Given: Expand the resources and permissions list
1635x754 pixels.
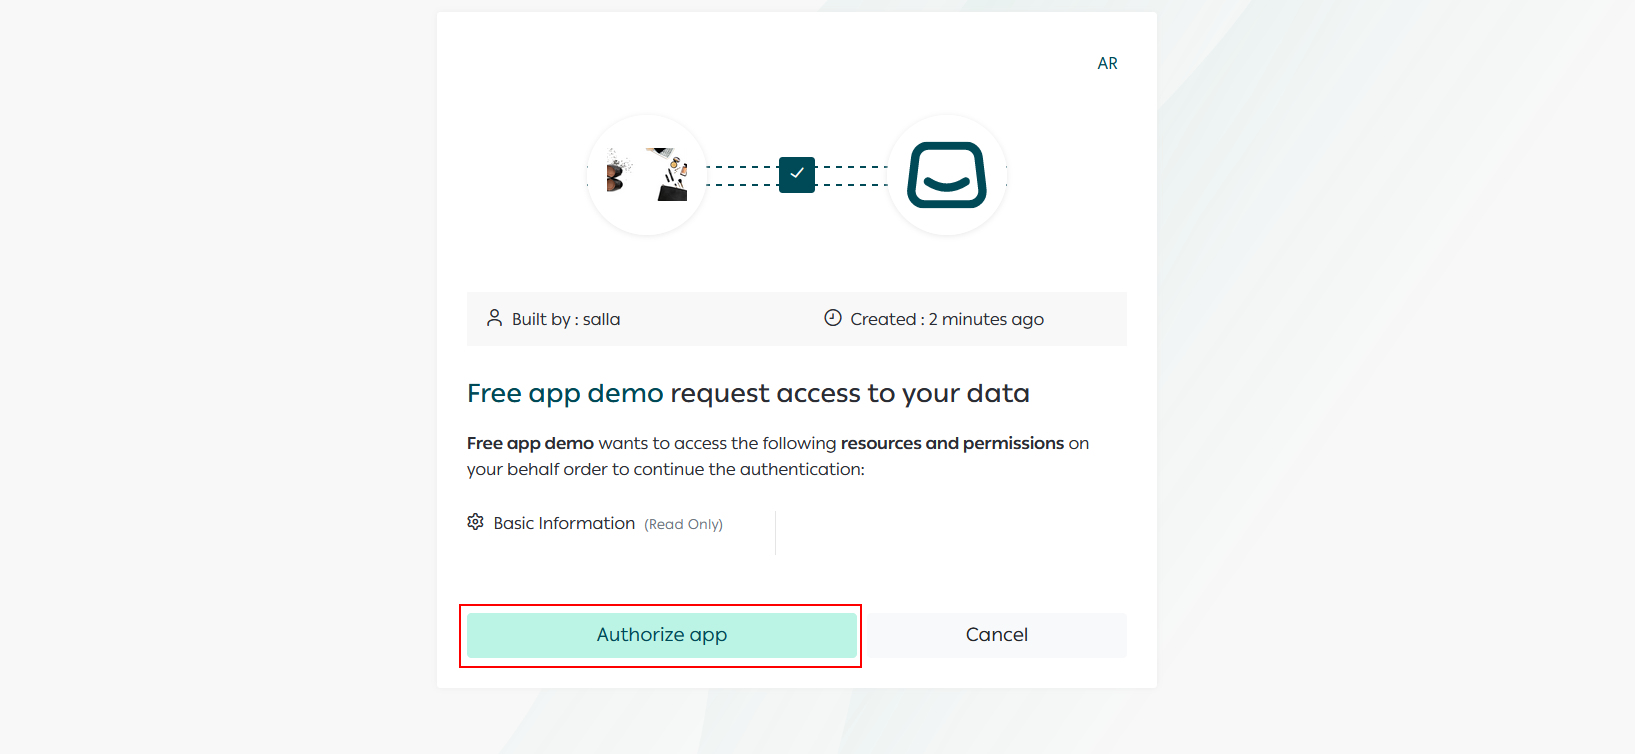Looking at the screenshot, I should point(953,443).
